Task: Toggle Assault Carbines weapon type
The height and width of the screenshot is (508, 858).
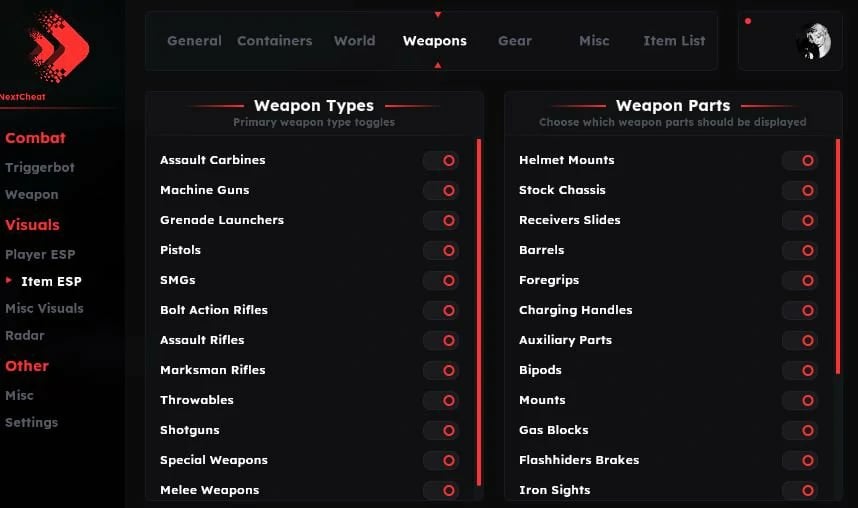Action: [441, 160]
